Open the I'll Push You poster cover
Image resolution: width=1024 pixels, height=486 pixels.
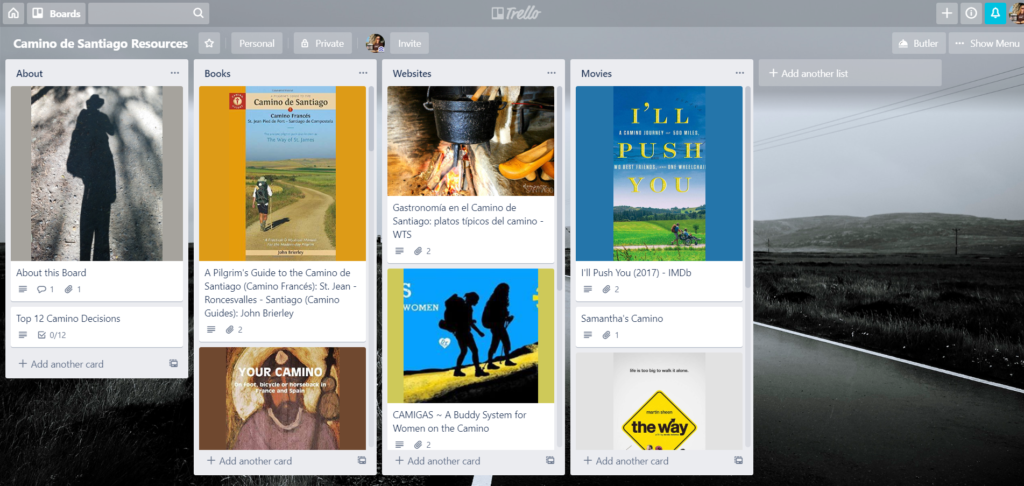tap(659, 174)
